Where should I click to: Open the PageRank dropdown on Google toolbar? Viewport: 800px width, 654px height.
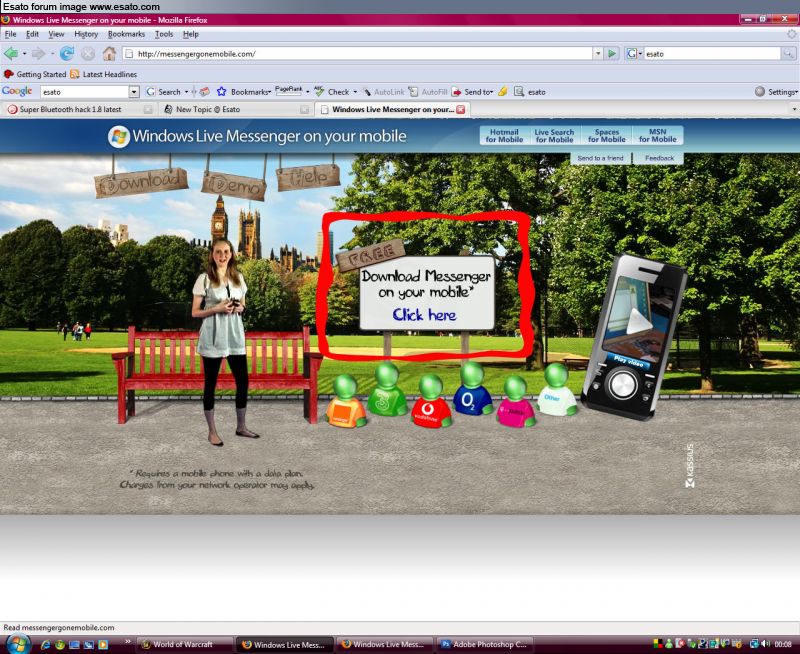[308, 92]
